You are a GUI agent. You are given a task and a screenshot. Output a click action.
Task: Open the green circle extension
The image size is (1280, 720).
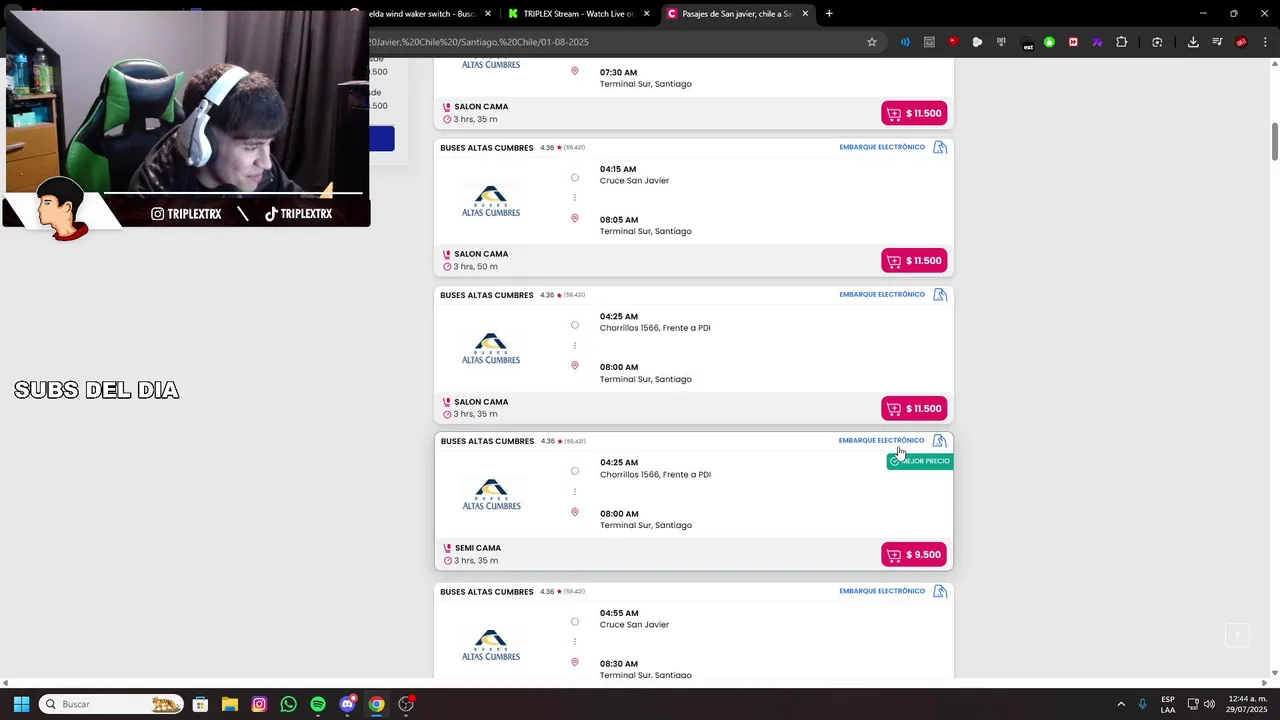pos(1049,42)
